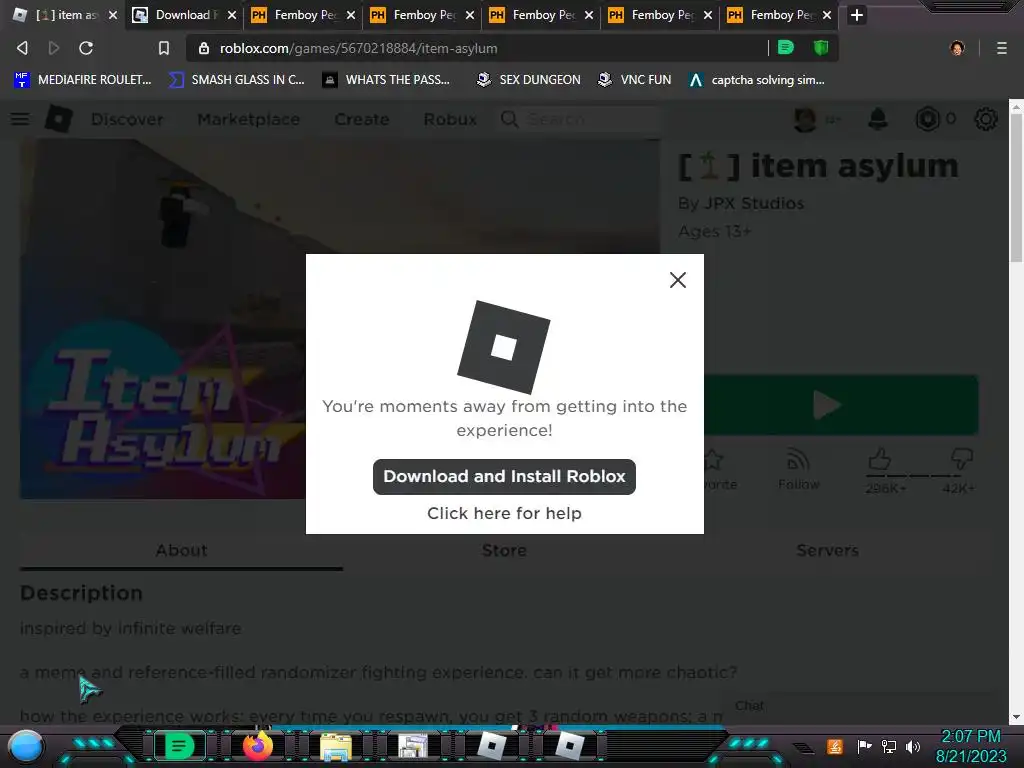The image size is (1024, 768).
Task: Open VNC FUN bookmark
Action: tap(635, 80)
